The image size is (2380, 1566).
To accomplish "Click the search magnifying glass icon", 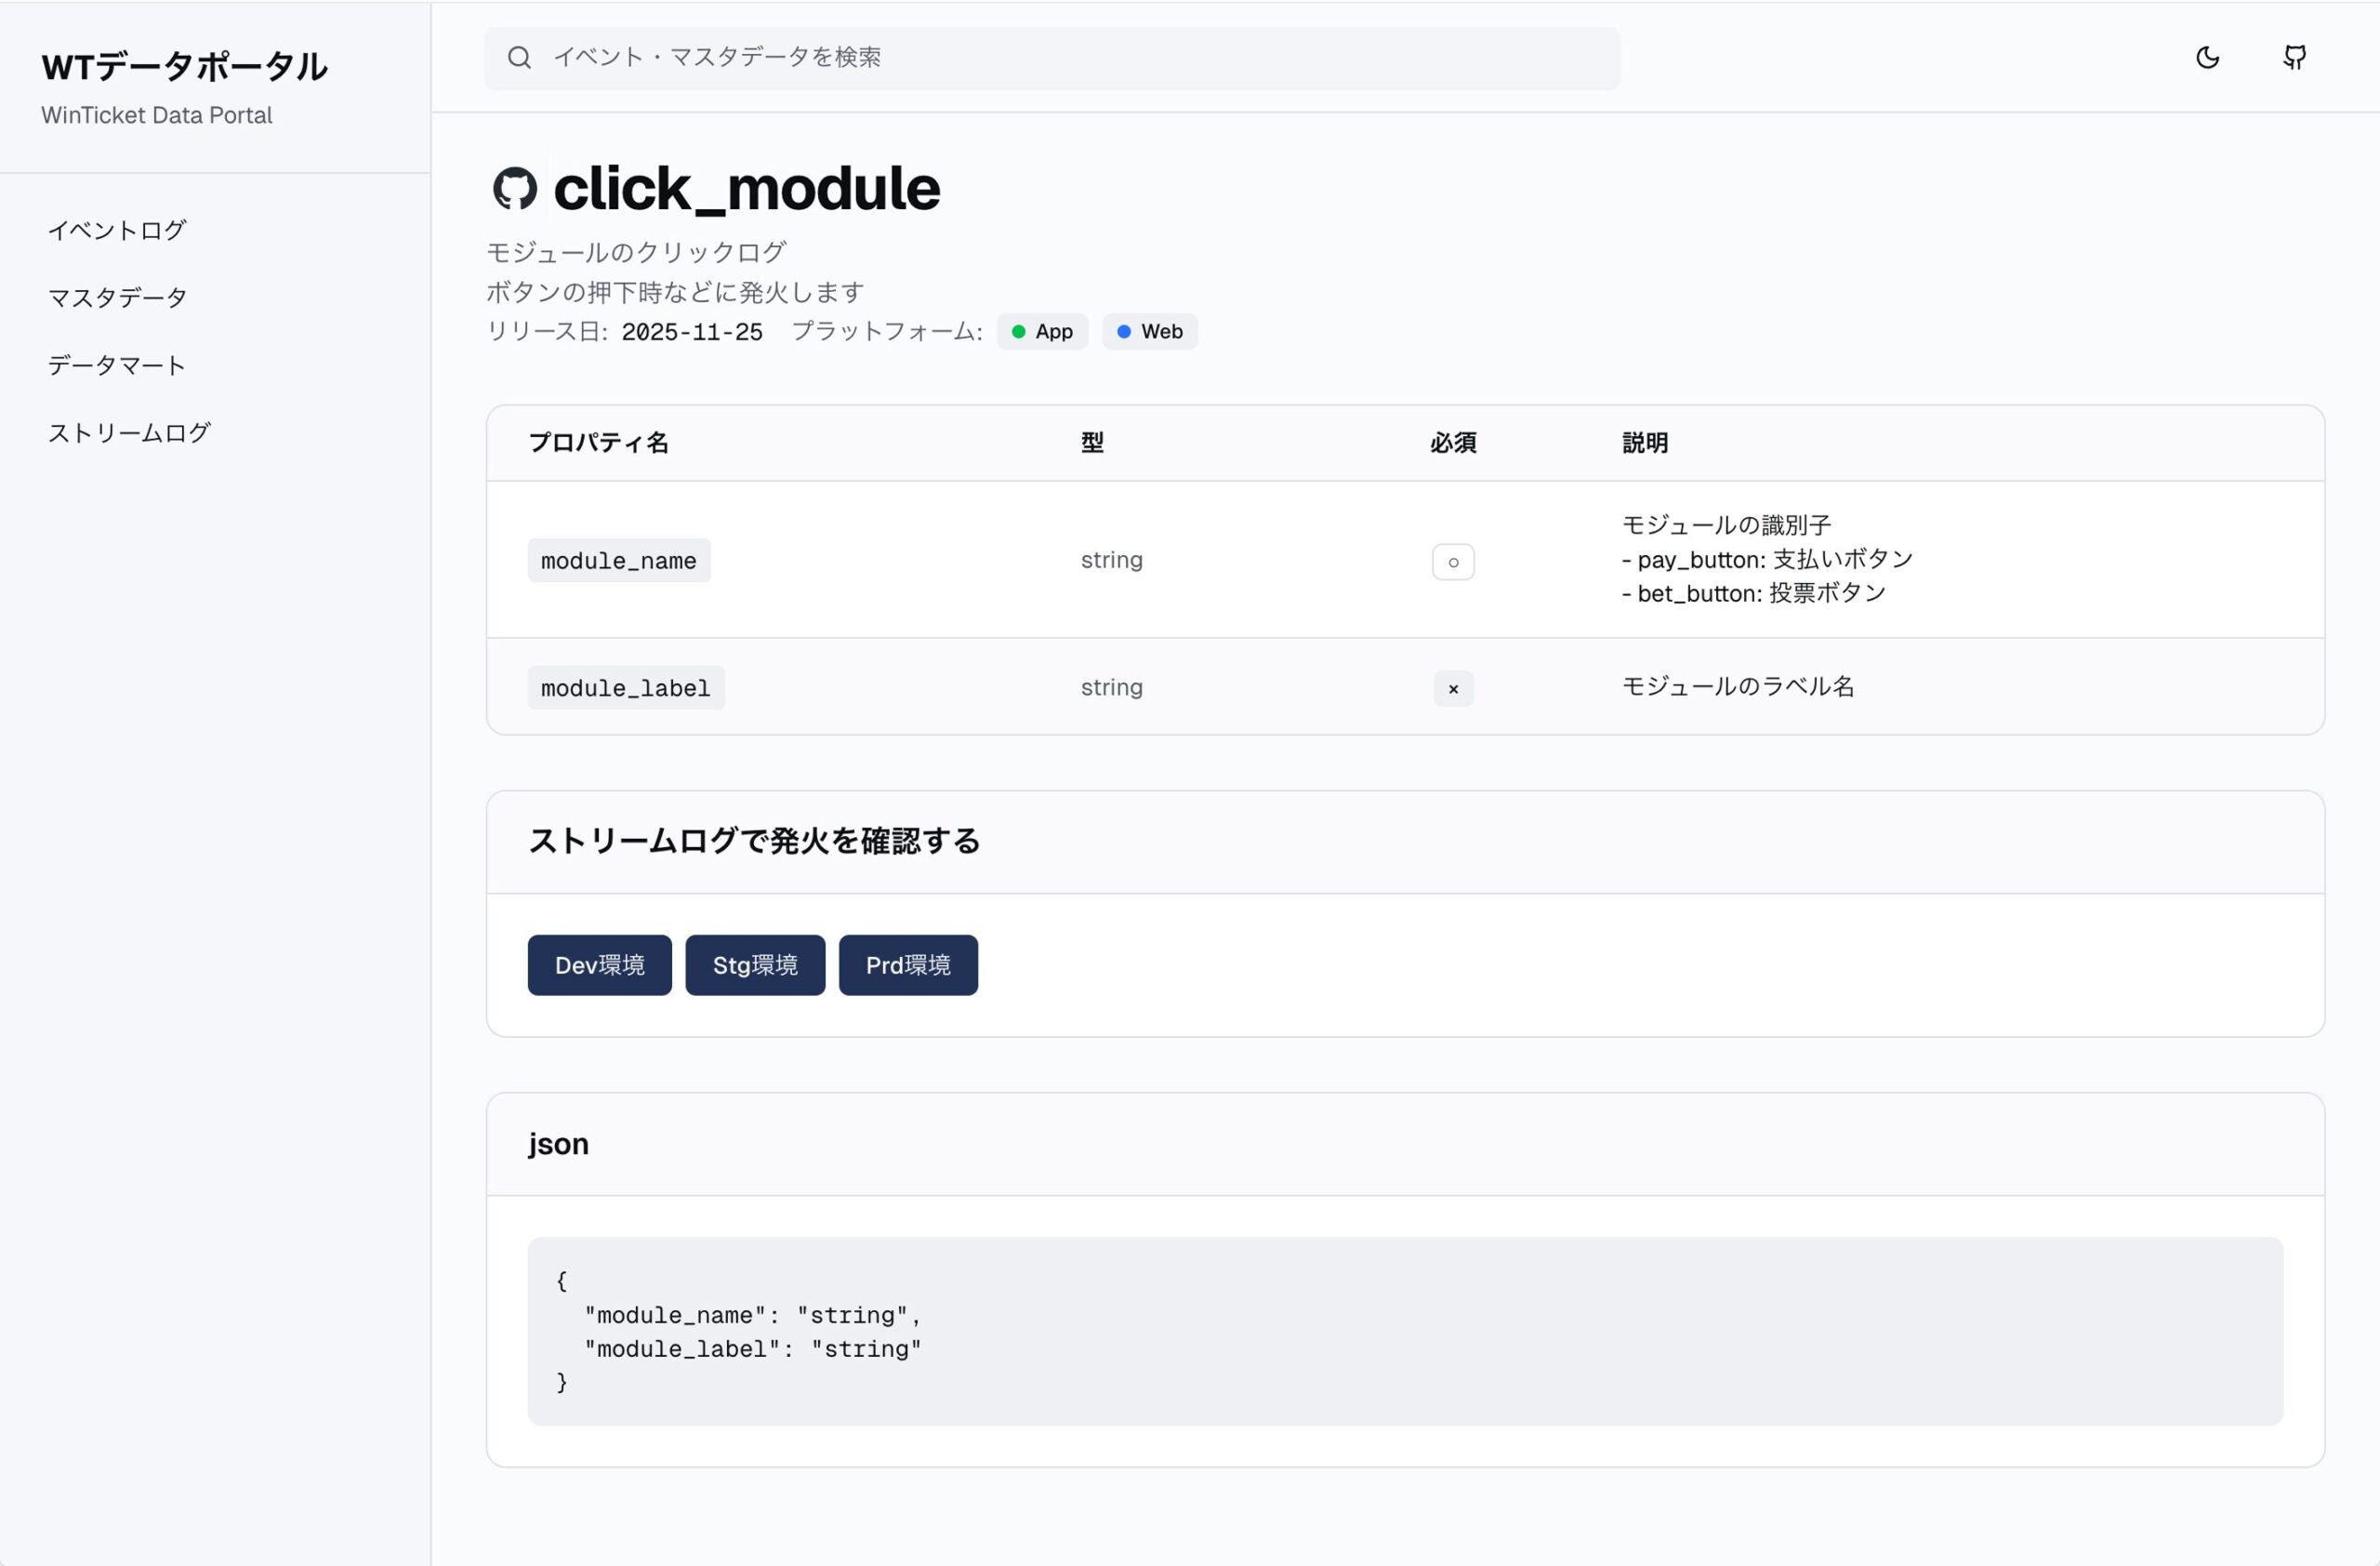I will click(520, 57).
